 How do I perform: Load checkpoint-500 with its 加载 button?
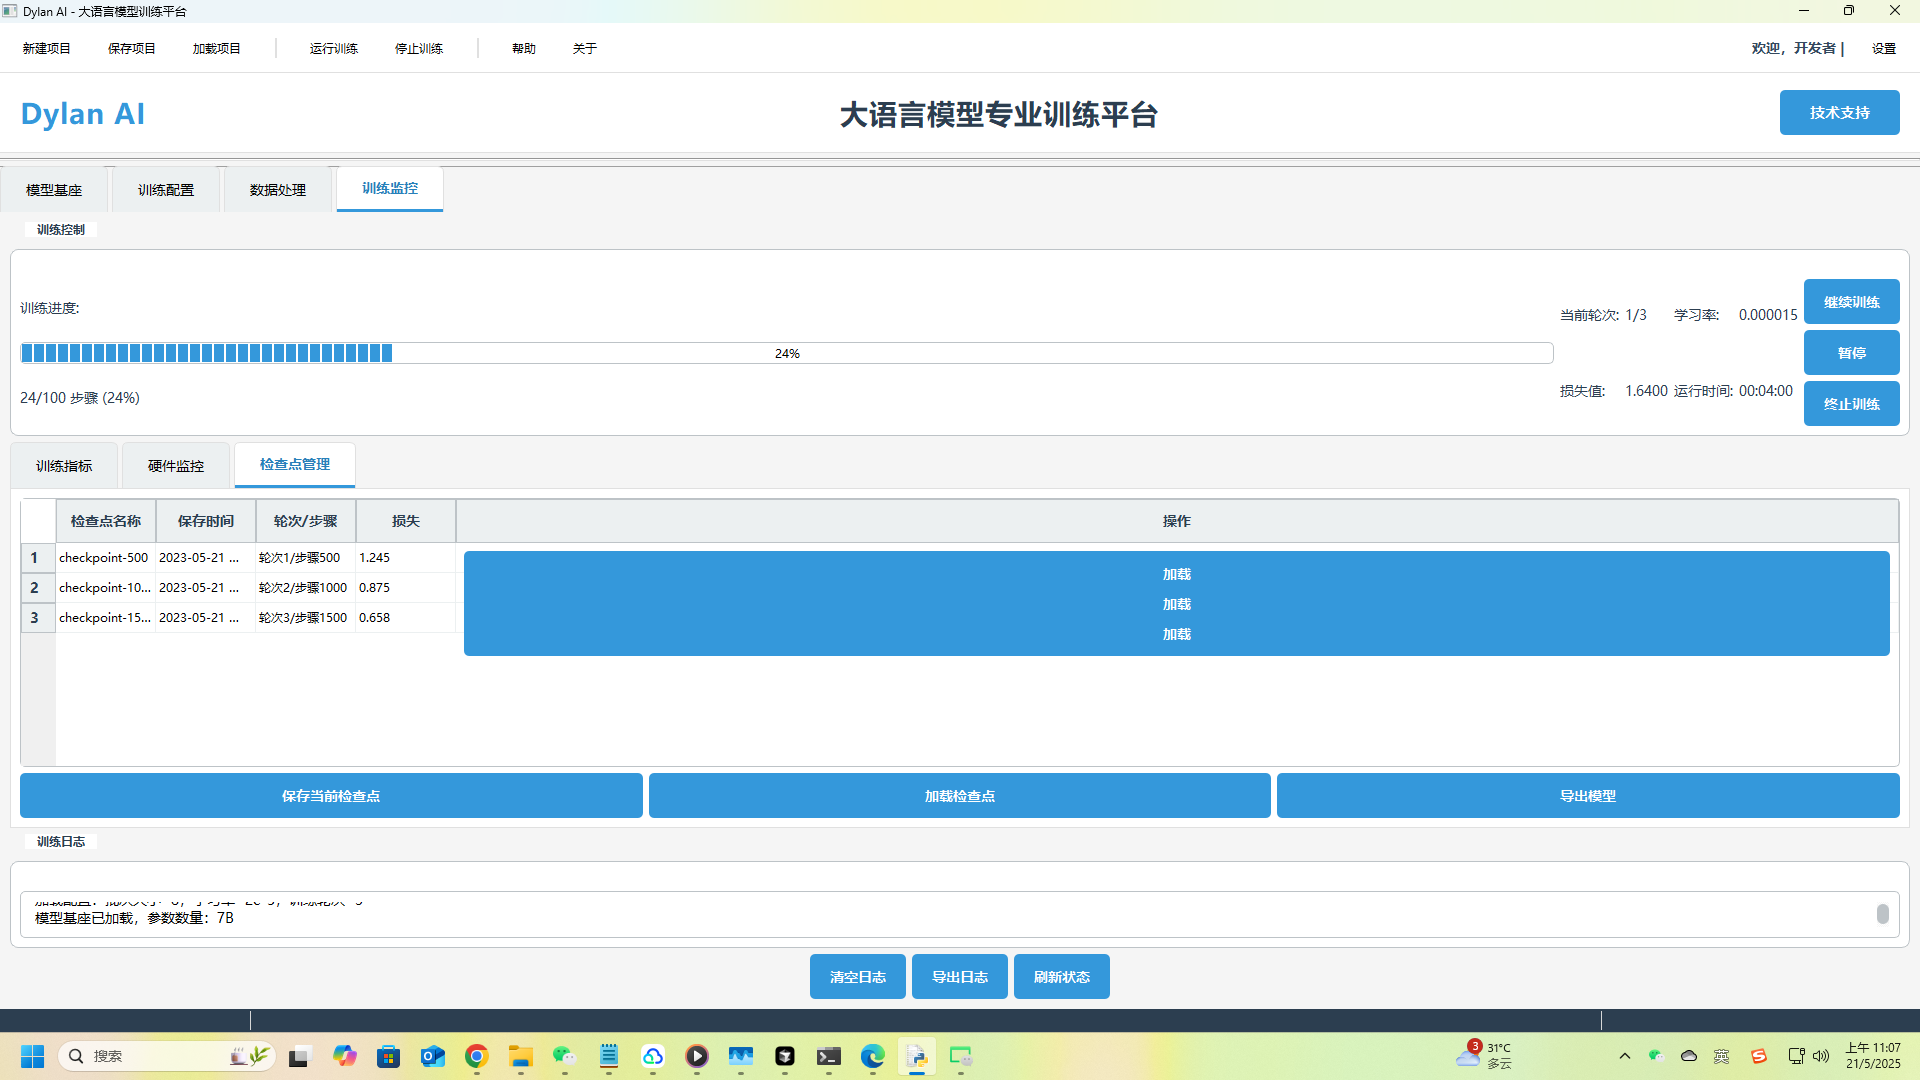point(1176,574)
